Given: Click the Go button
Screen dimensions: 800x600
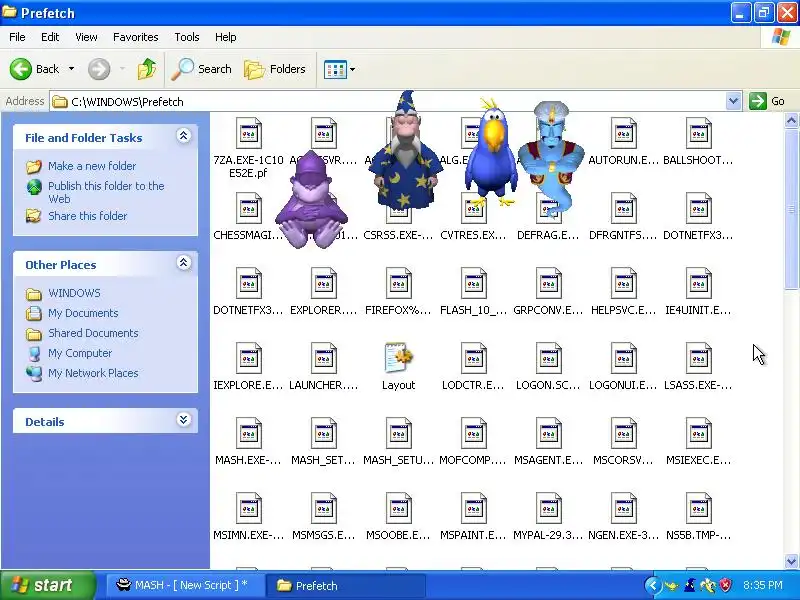Looking at the screenshot, I should pyautogui.click(x=767, y=101).
